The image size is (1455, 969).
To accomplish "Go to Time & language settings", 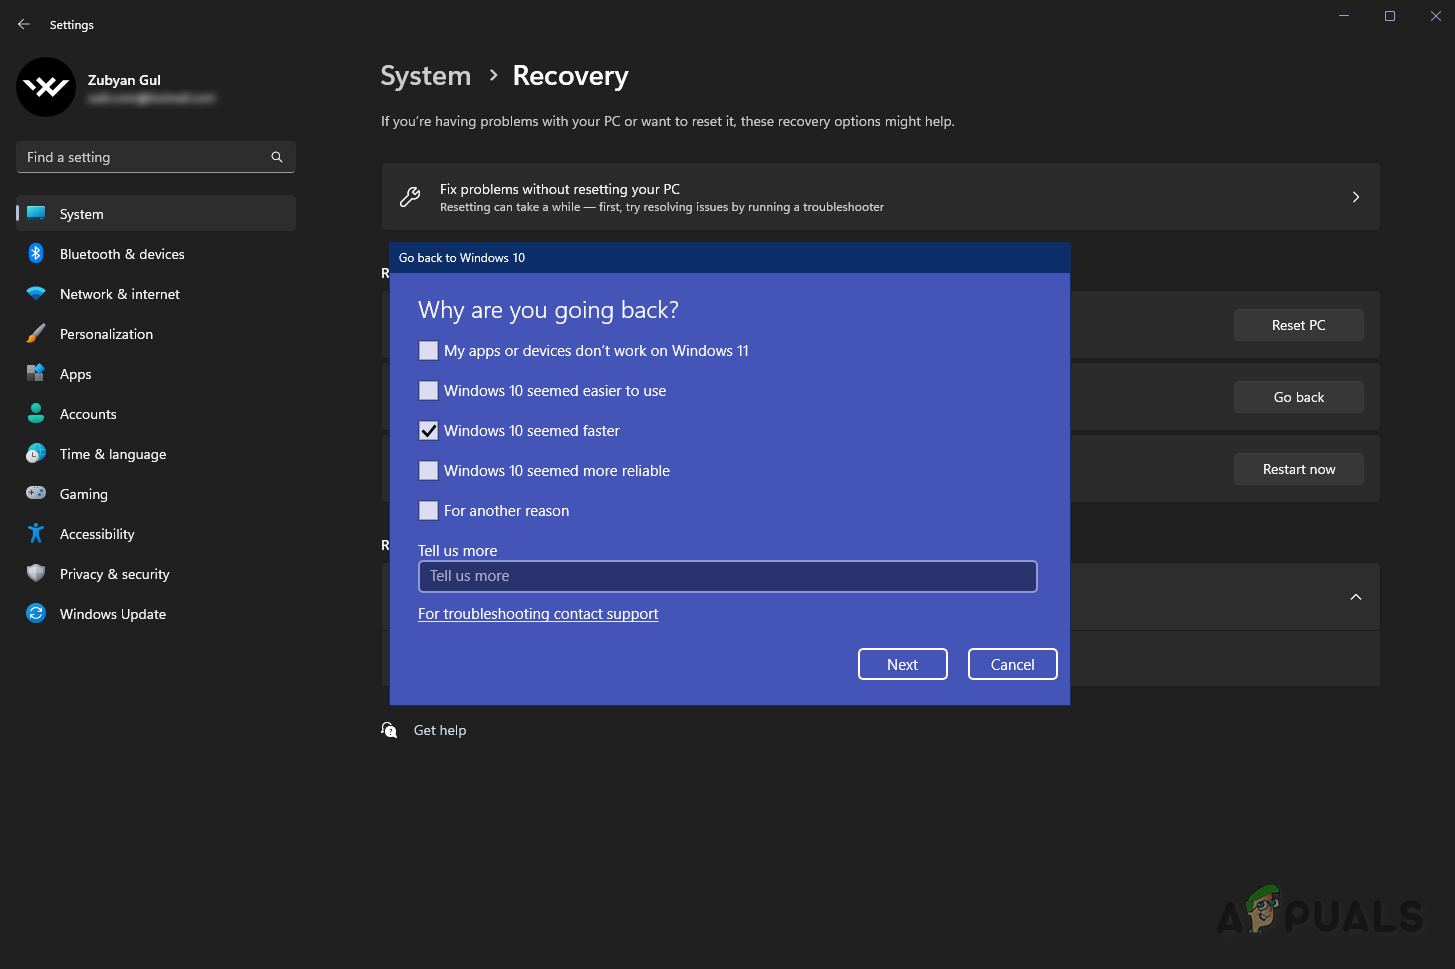I will [x=112, y=454].
